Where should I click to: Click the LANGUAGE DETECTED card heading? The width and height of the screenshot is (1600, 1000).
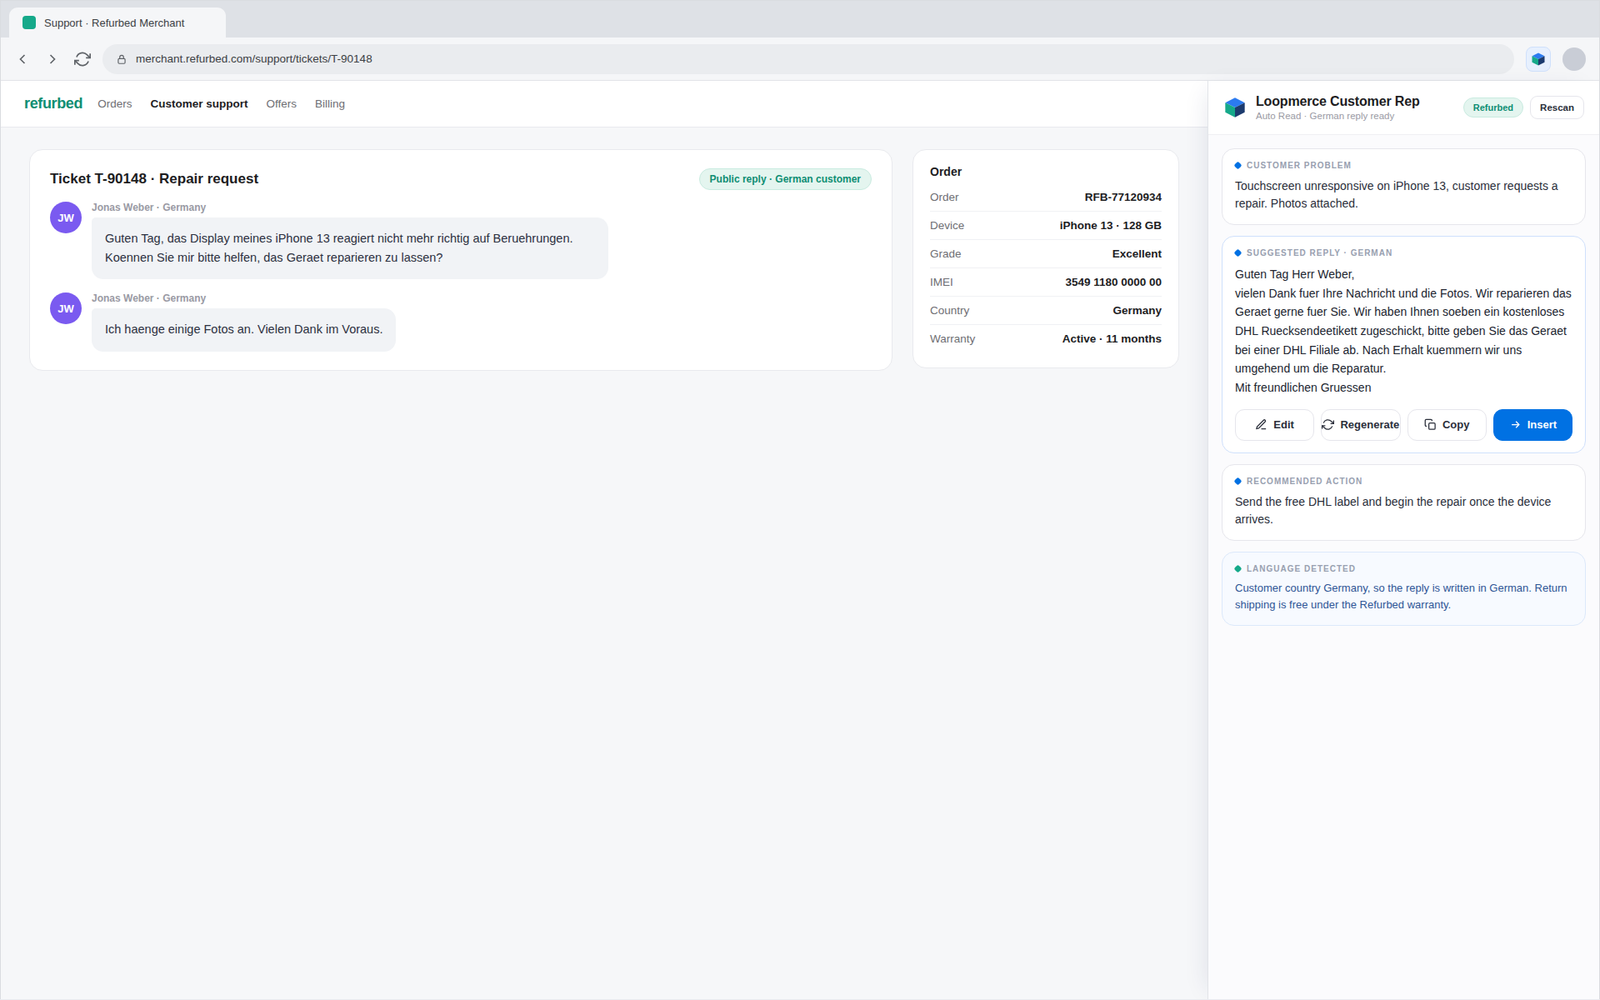click(1300, 569)
